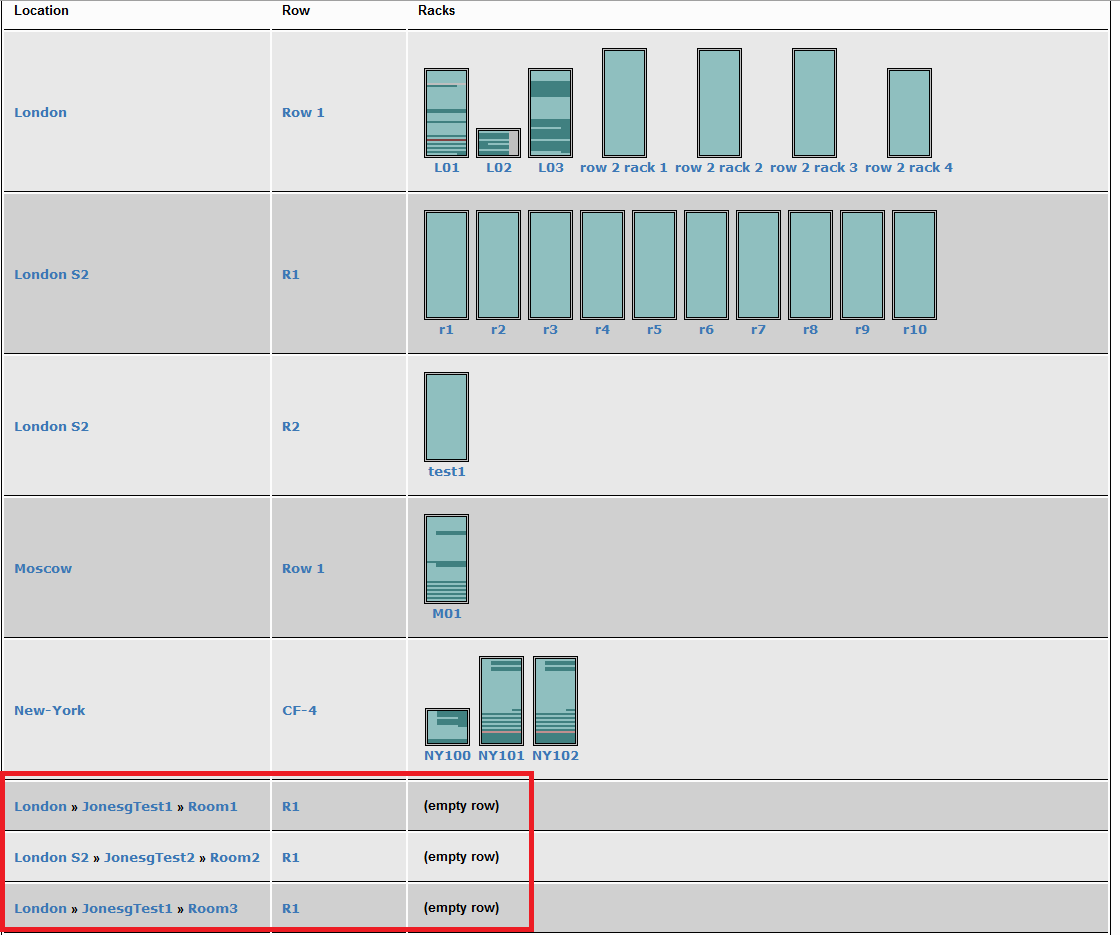1120x935 pixels.
Task: Open the NY101 rack diagram
Action: (x=501, y=701)
